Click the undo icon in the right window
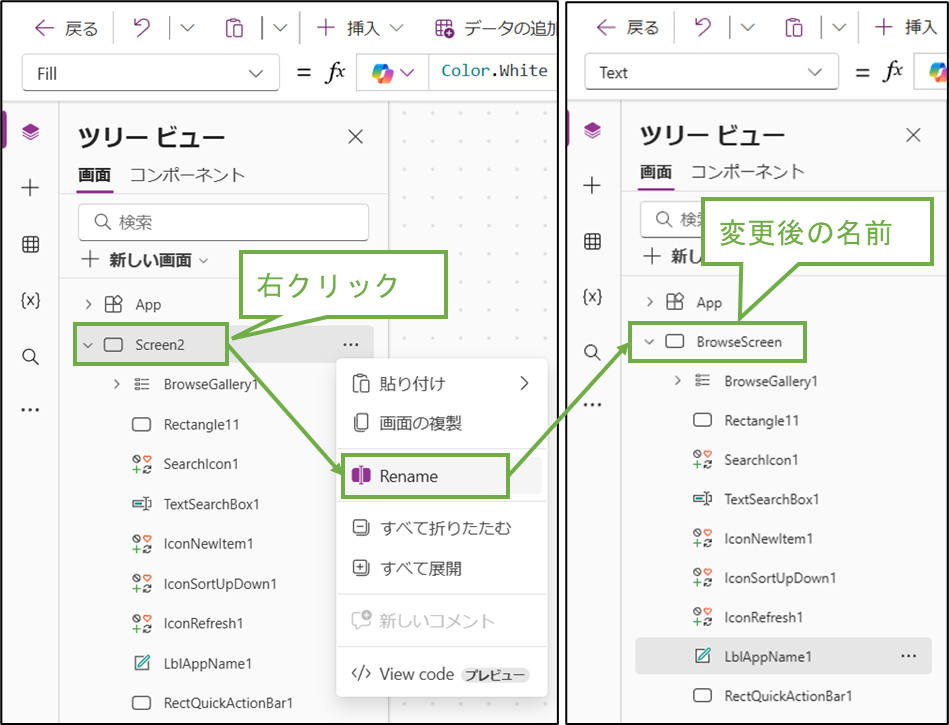Viewport: 949px width, 725px height. (703, 27)
